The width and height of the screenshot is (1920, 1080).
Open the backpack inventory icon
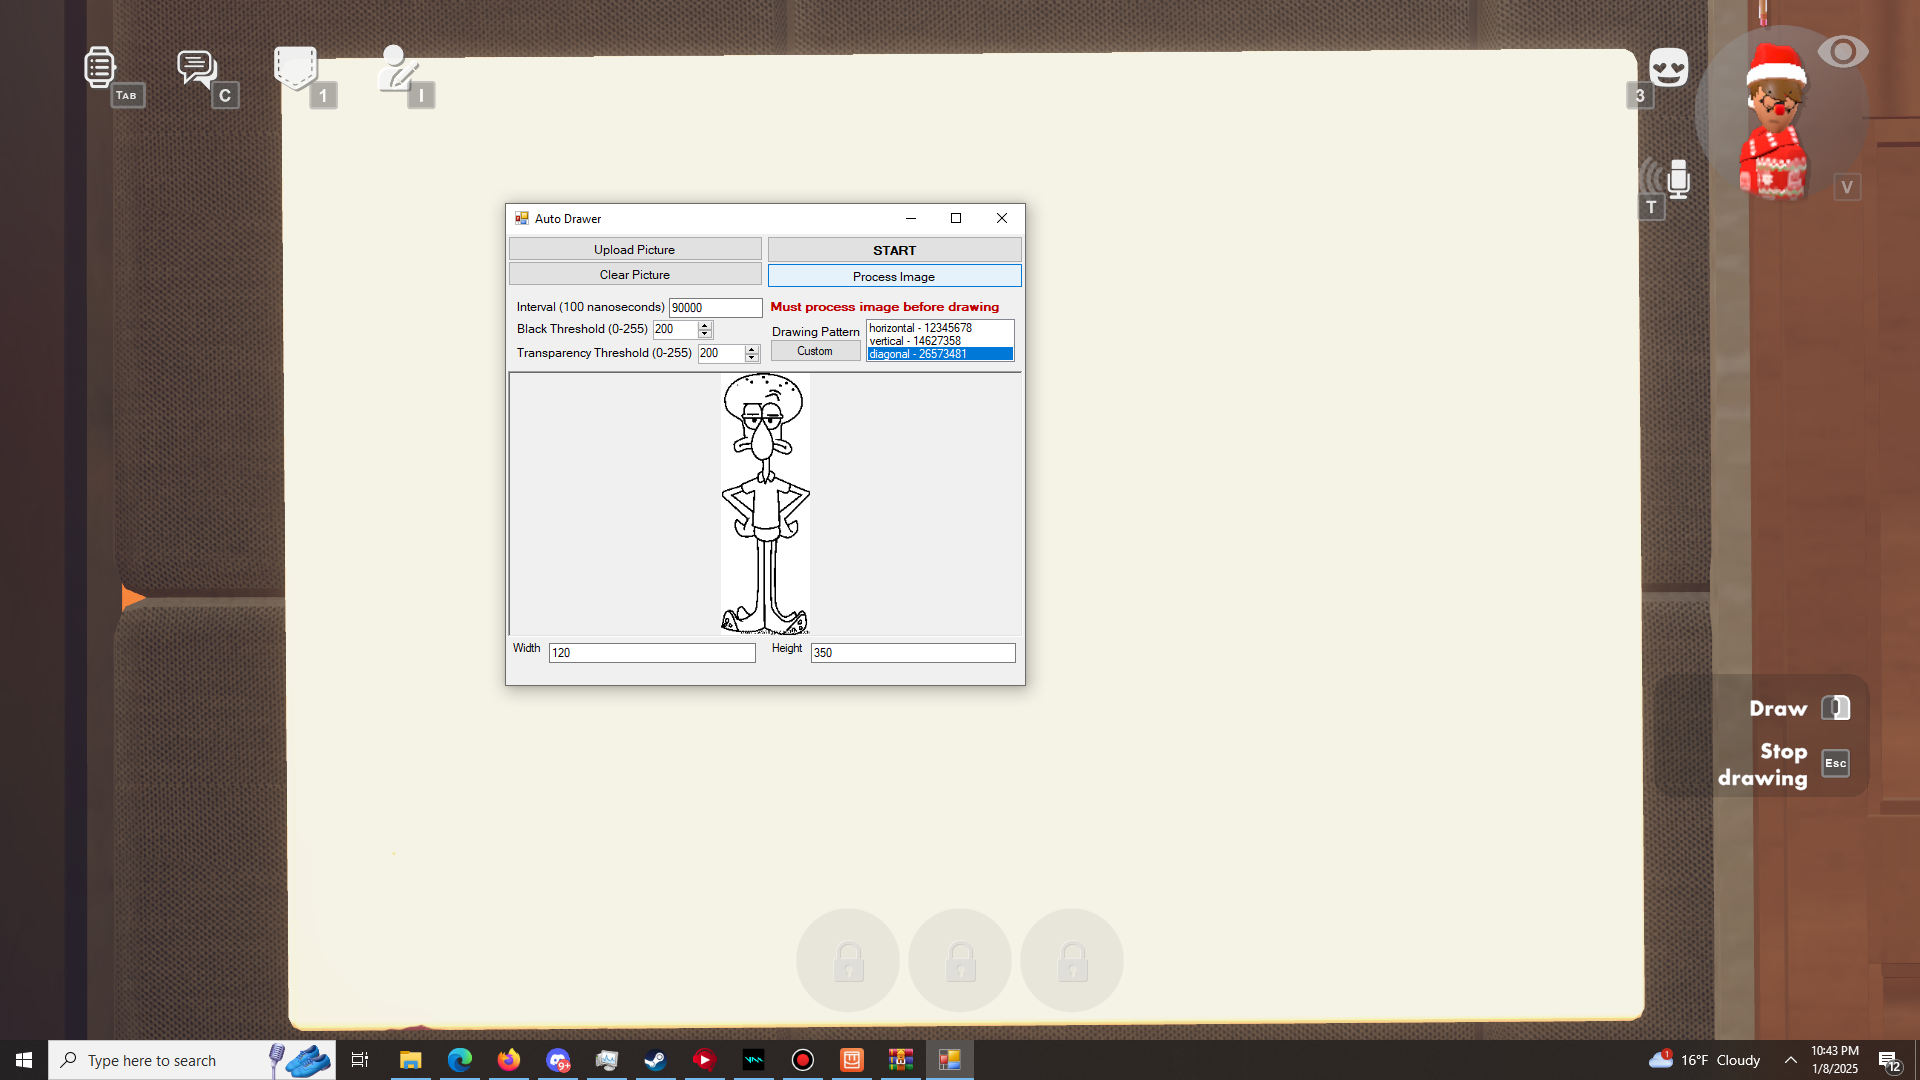(295, 67)
